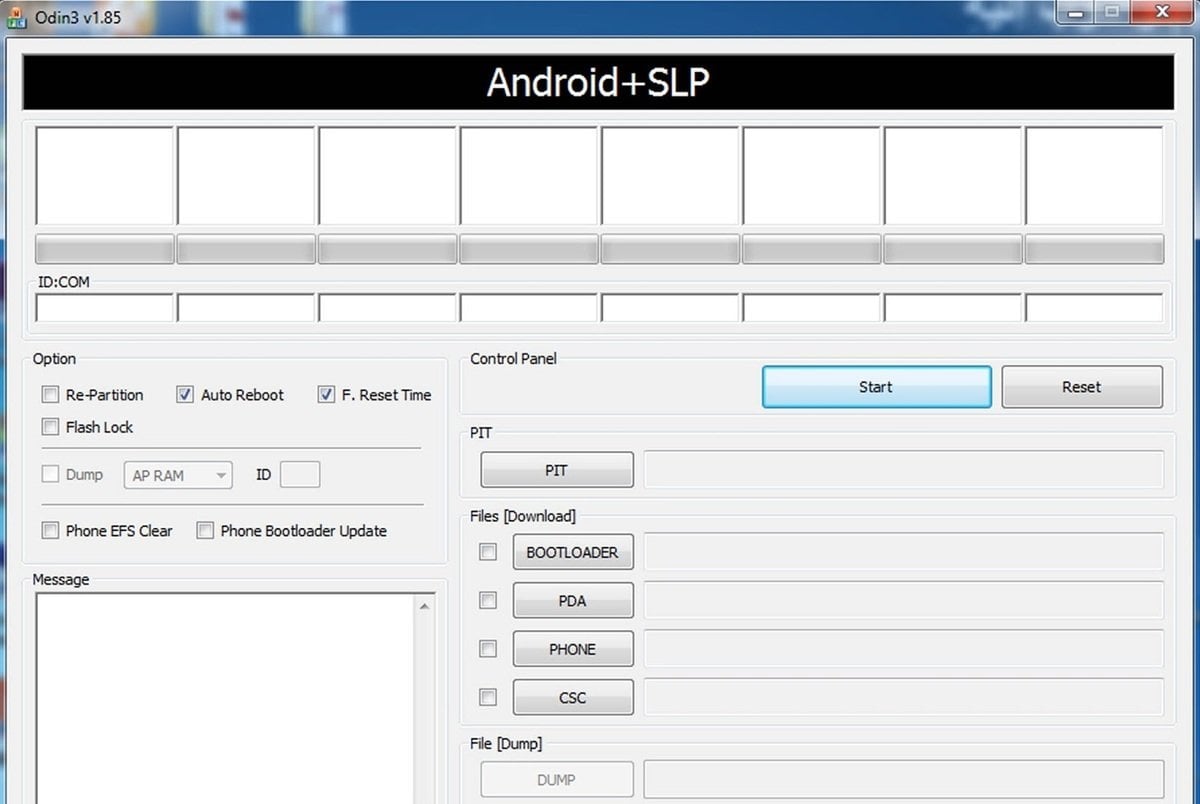Click the ID input field next to Dump

point(300,475)
